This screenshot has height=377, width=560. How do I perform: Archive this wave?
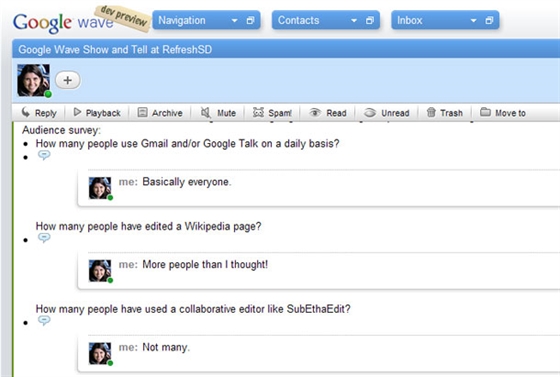point(160,113)
